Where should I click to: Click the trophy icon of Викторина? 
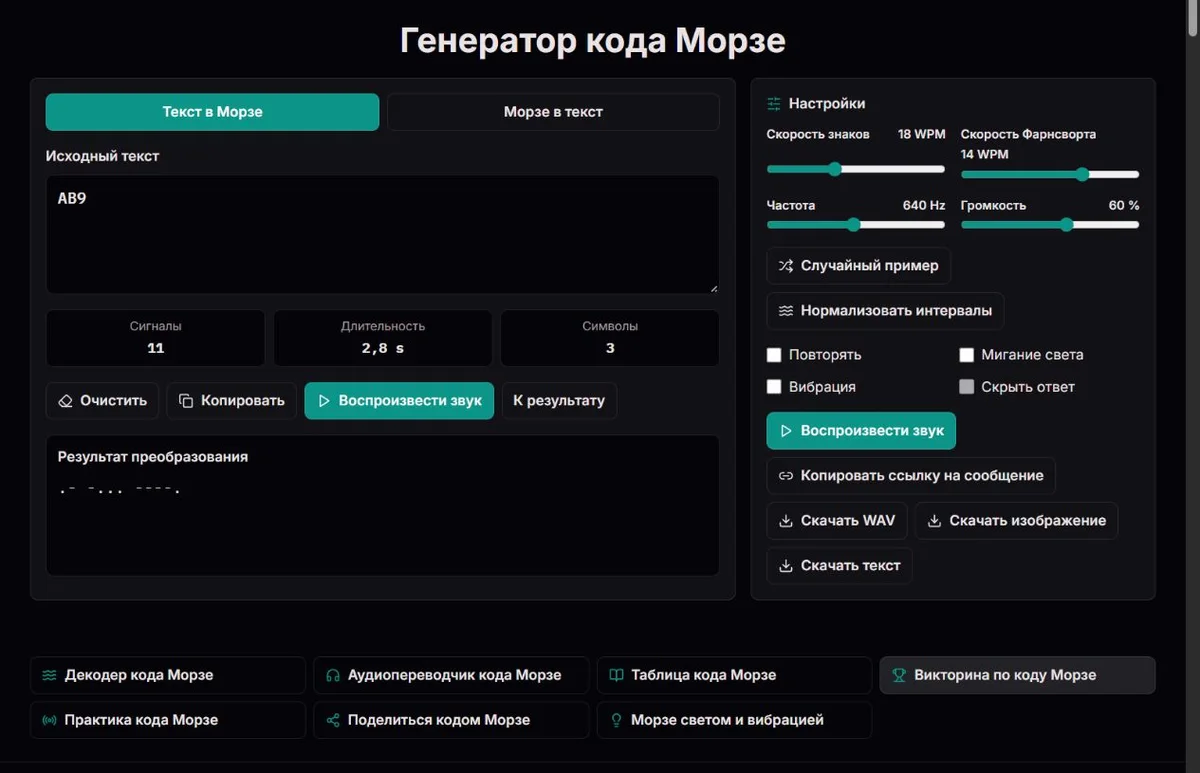(899, 675)
